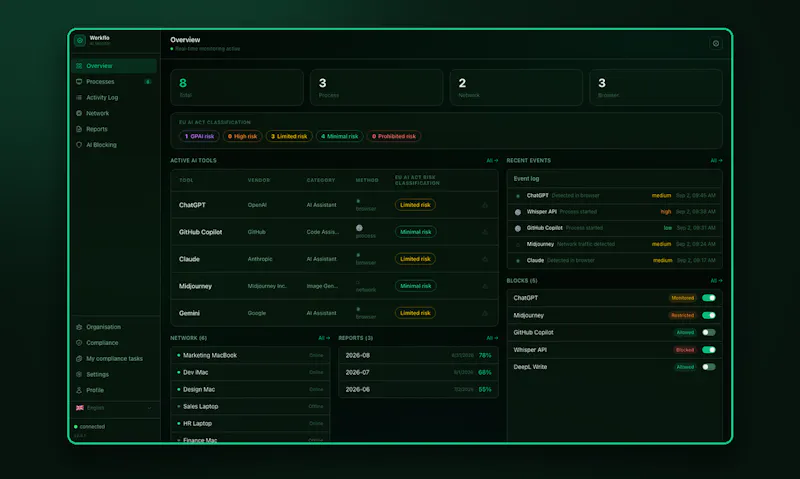Filter by the High risk chip
Image resolution: width=800 pixels, height=479 pixels.
tap(242, 136)
